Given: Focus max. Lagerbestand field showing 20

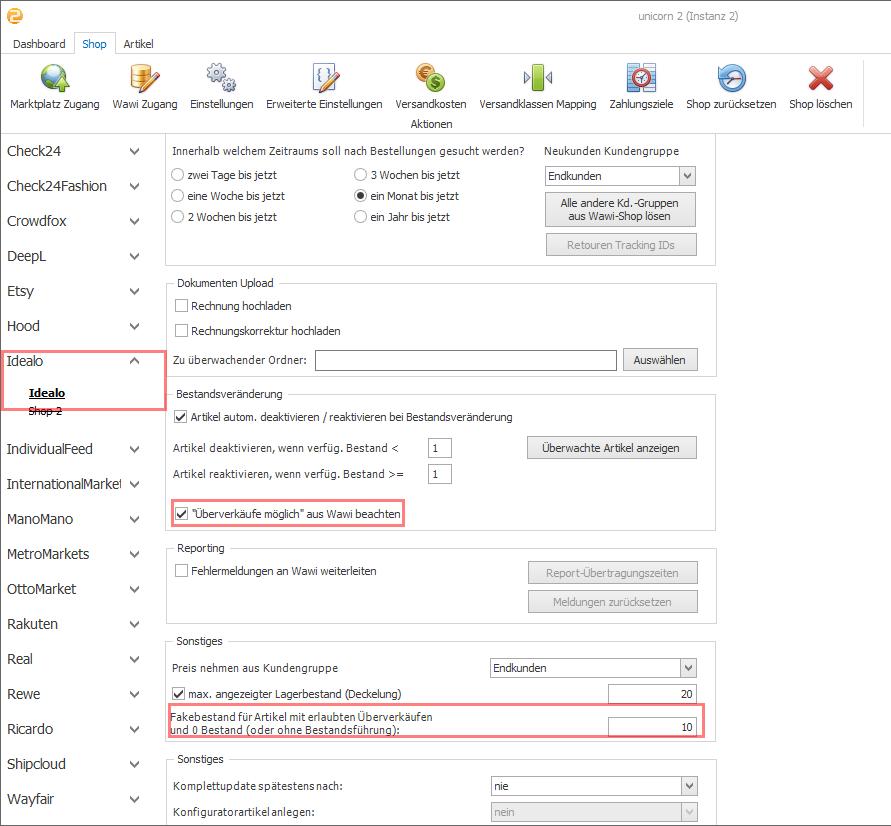Looking at the screenshot, I should (652, 694).
